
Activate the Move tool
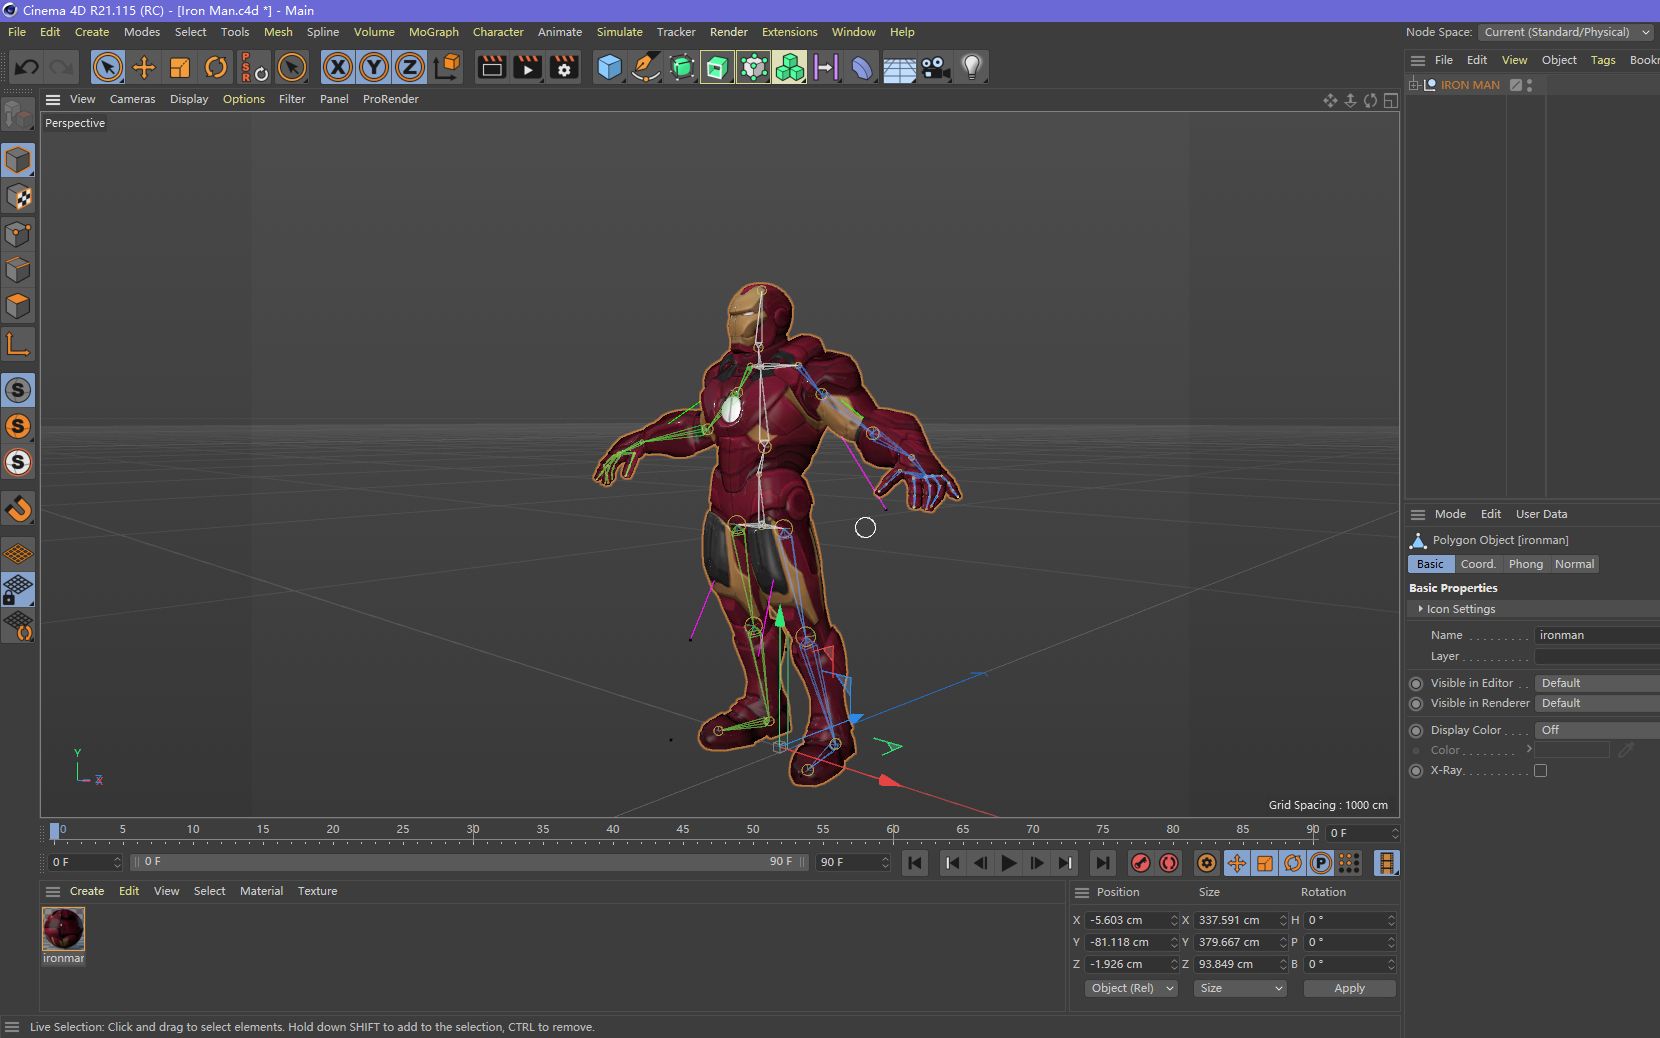click(x=144, y=68)
